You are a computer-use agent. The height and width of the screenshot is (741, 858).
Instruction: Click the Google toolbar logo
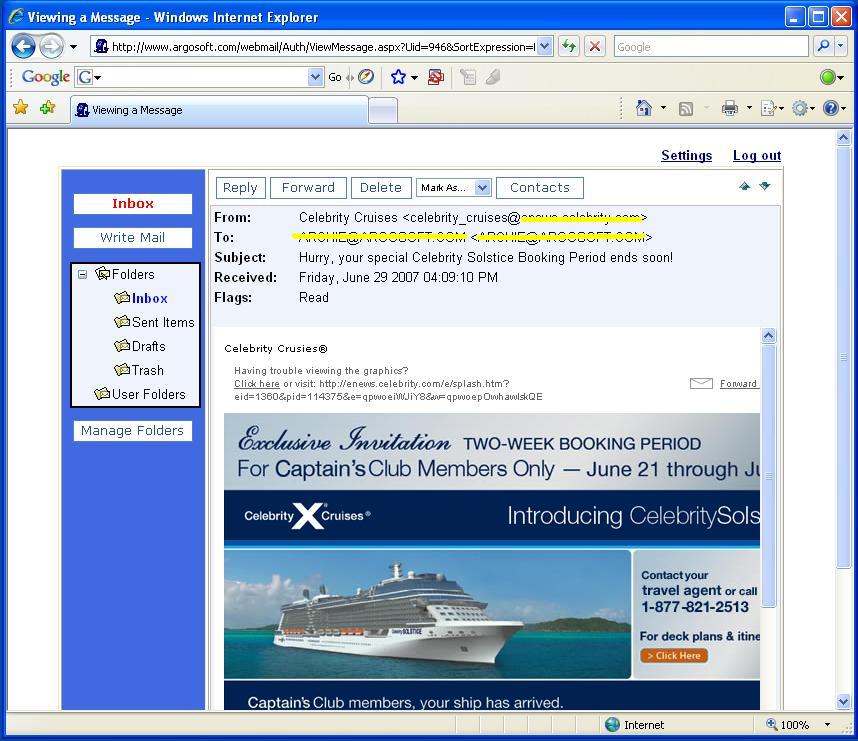pos(45,77)
